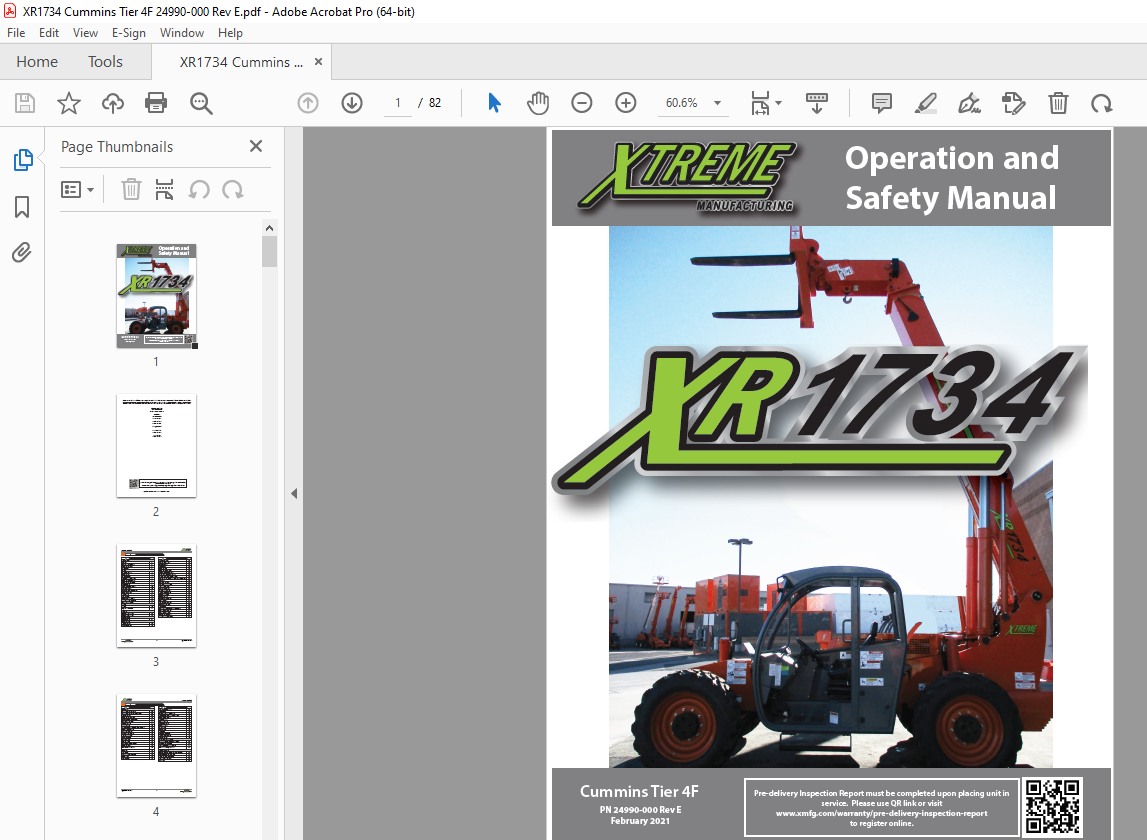Image resolution: width=1147 pixels, height=840 pixels.
Task: Go to the next page arrow
Action: [352, 103]
